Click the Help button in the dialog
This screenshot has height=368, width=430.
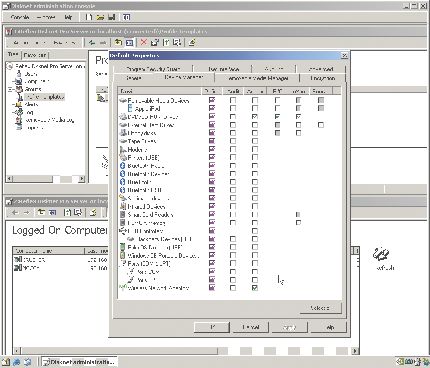pyautogui.click(x=329, y=327)
